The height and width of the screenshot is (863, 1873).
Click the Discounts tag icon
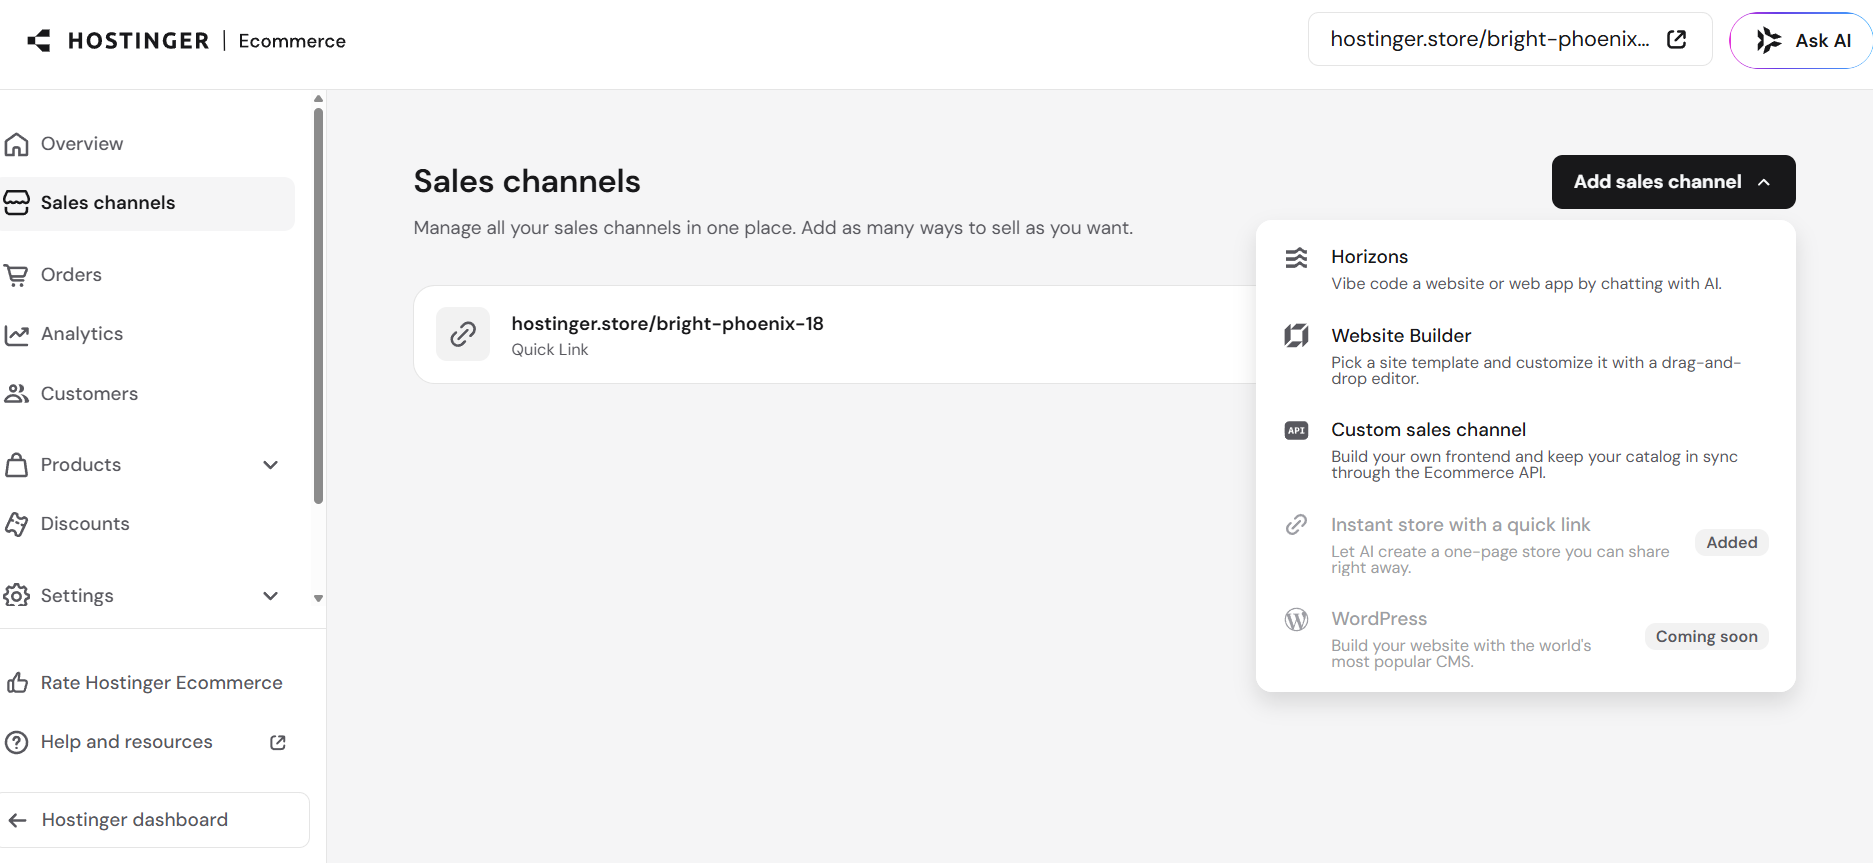click(16, 524)
